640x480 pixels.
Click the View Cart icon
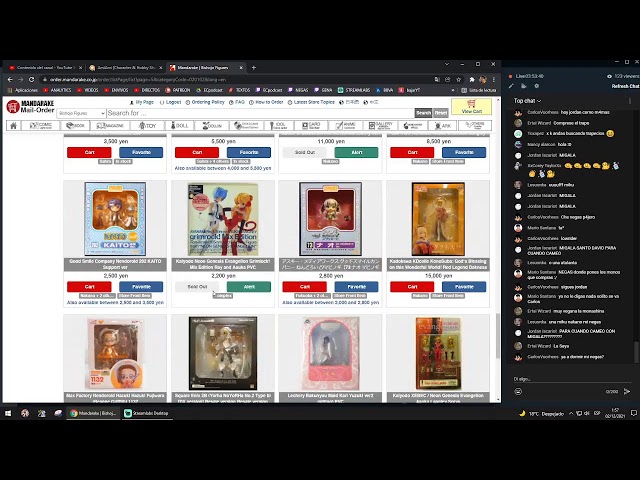click(471, 107)
